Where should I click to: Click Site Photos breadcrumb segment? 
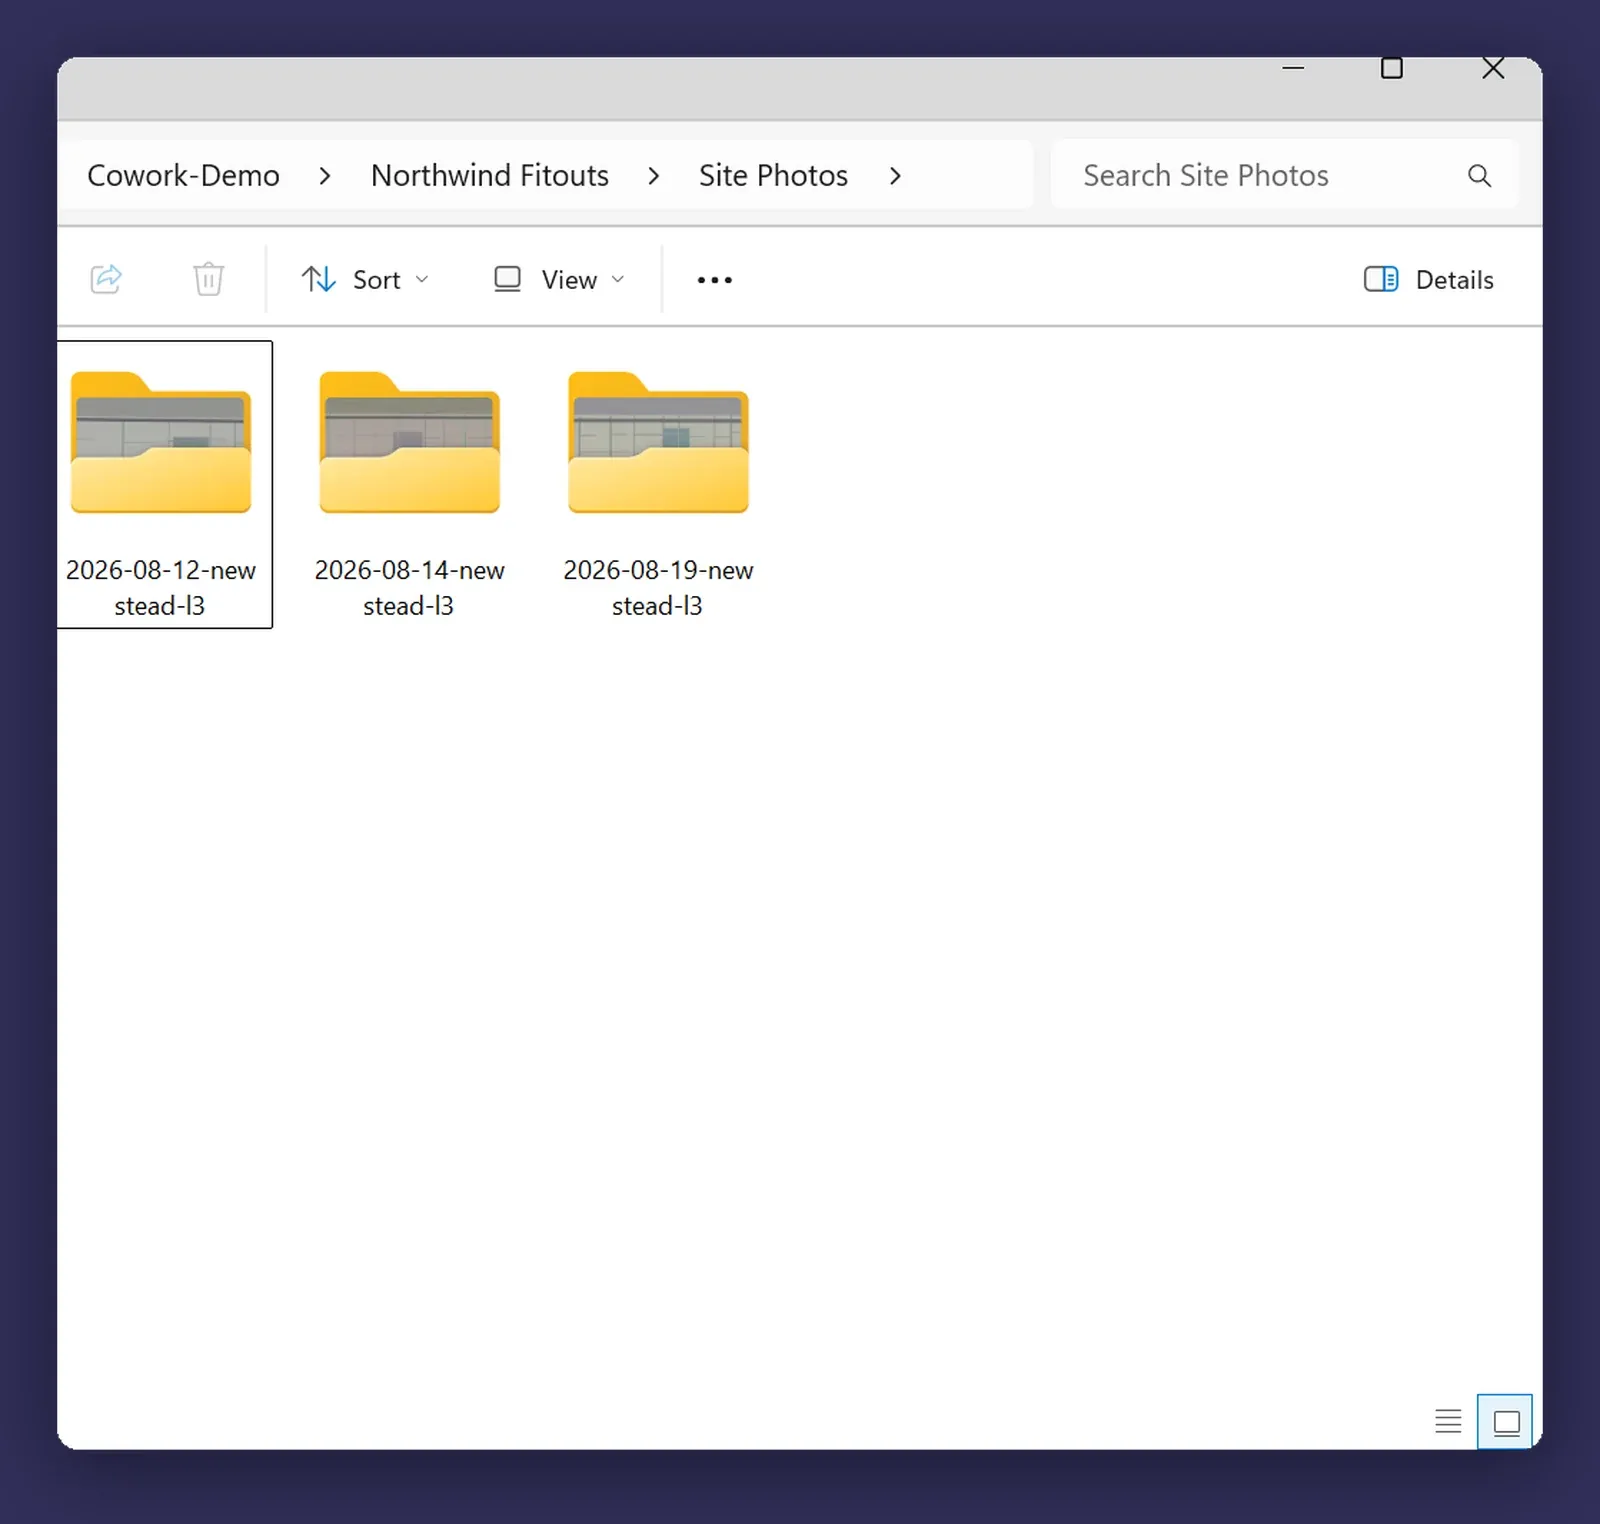(773, 175)
